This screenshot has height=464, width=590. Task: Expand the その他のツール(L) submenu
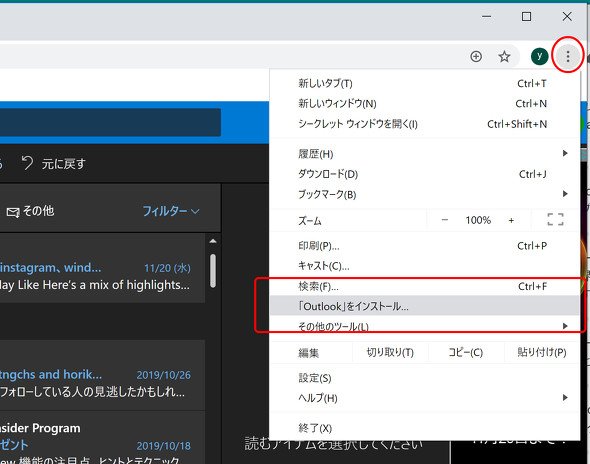click(x=424, y=326)
